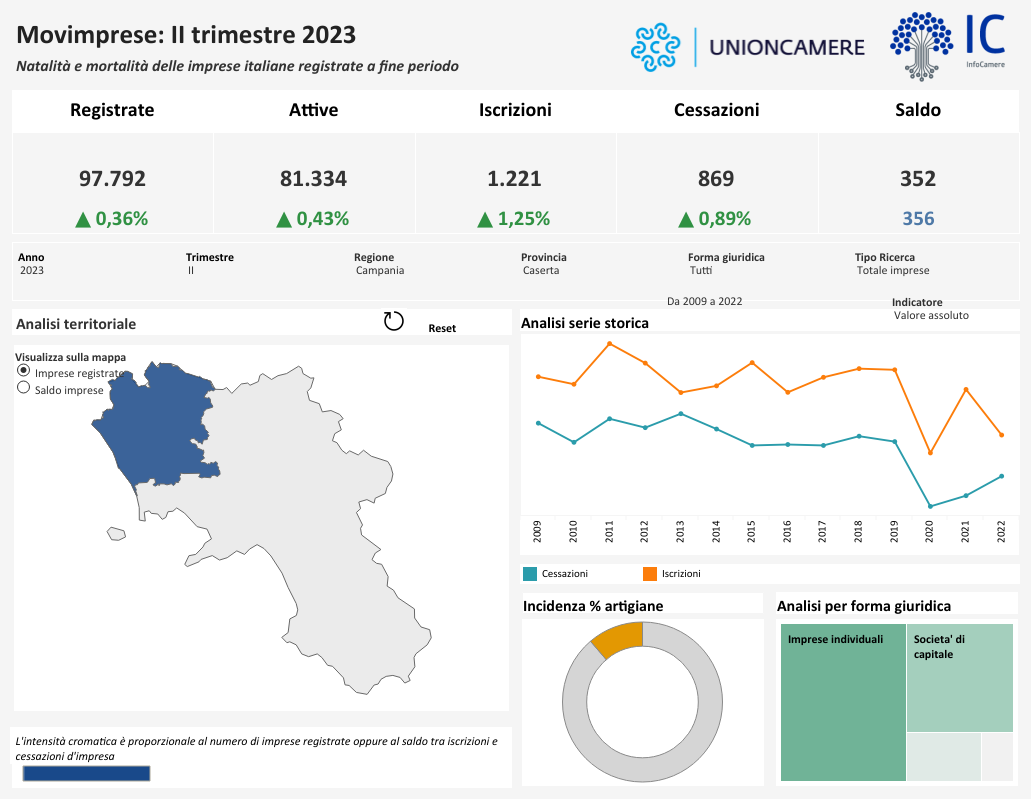Click the Iscrizioni value 1.221
Screen dimensions: 1031x799
click(x=514, y=179)
